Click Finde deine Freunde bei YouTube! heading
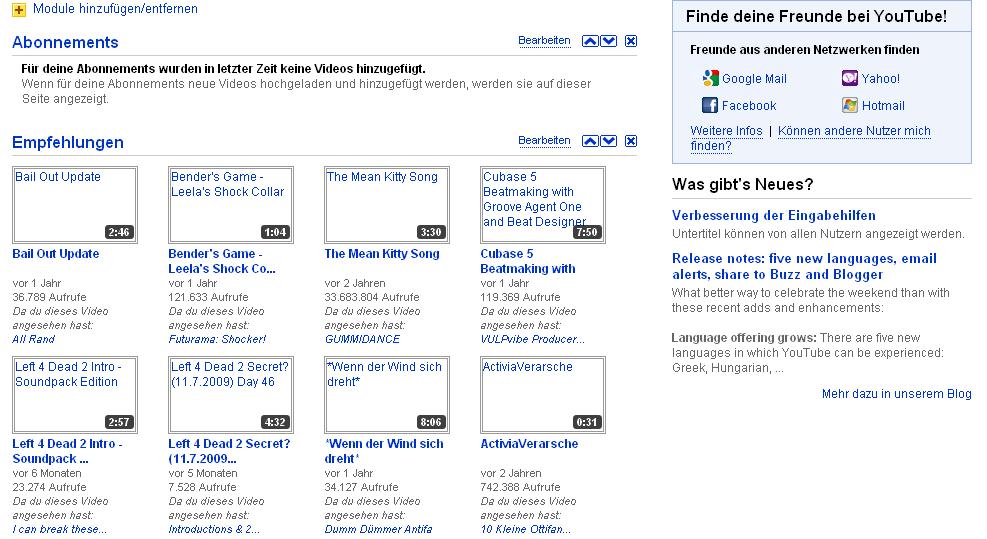The image size is (987, 539). pos(816,16)
